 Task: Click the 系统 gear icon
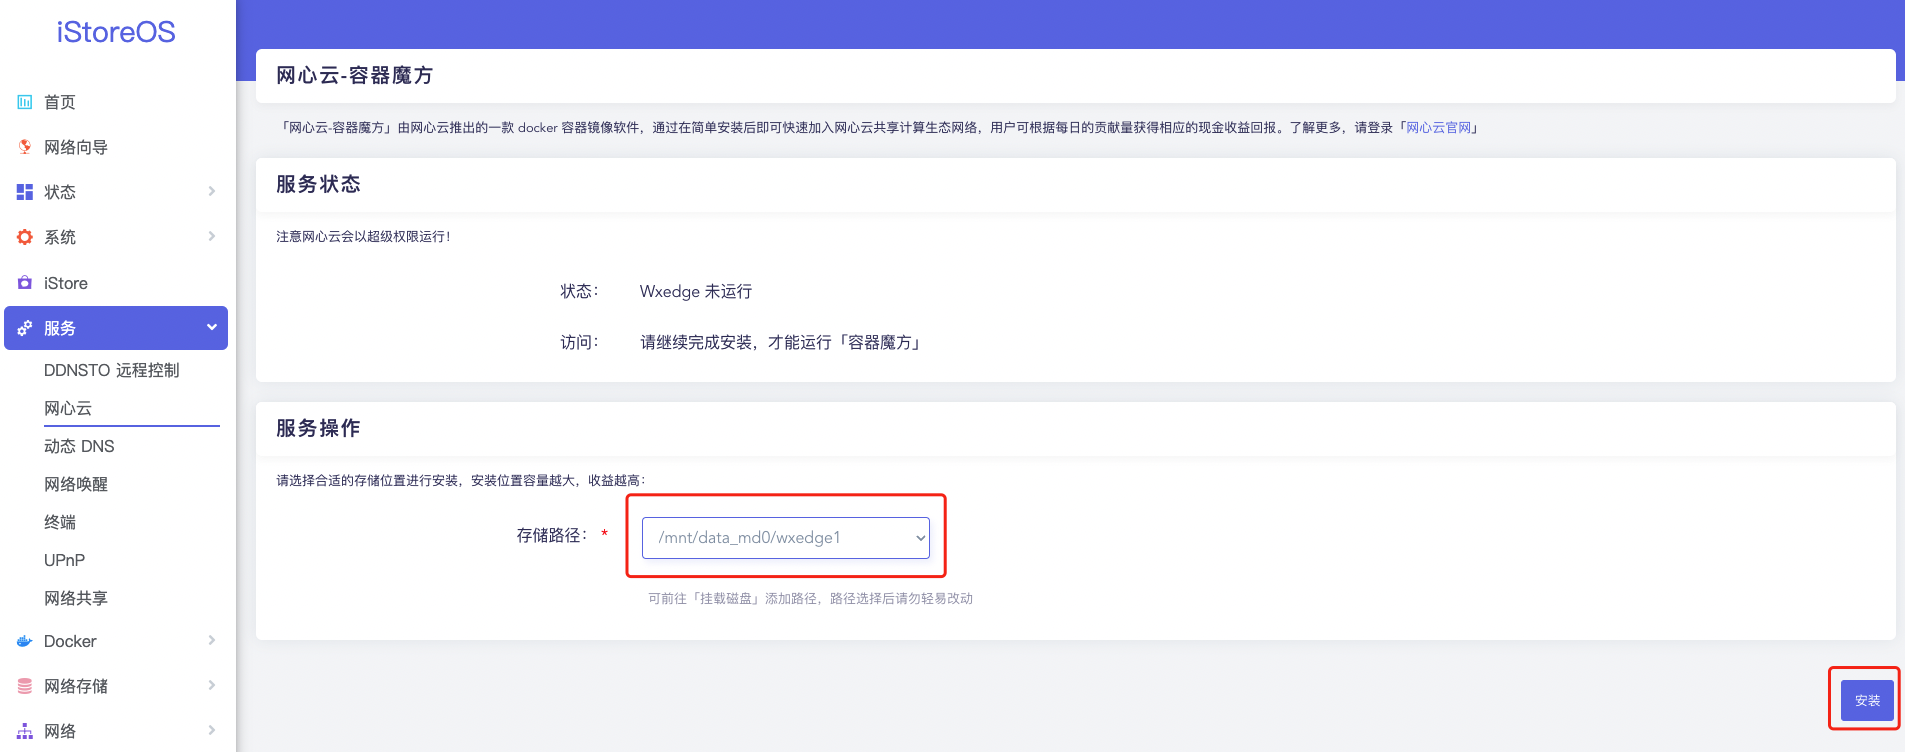25,237
